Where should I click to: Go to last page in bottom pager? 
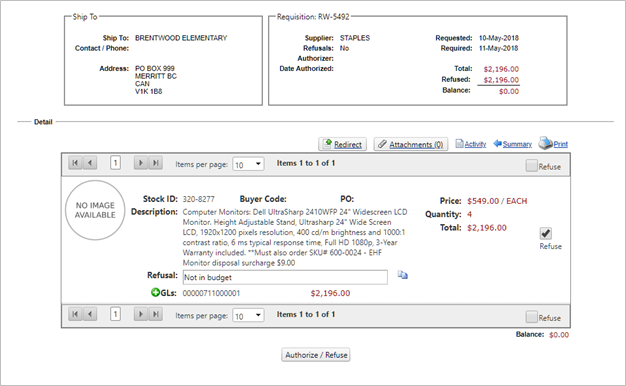point(156,314)
